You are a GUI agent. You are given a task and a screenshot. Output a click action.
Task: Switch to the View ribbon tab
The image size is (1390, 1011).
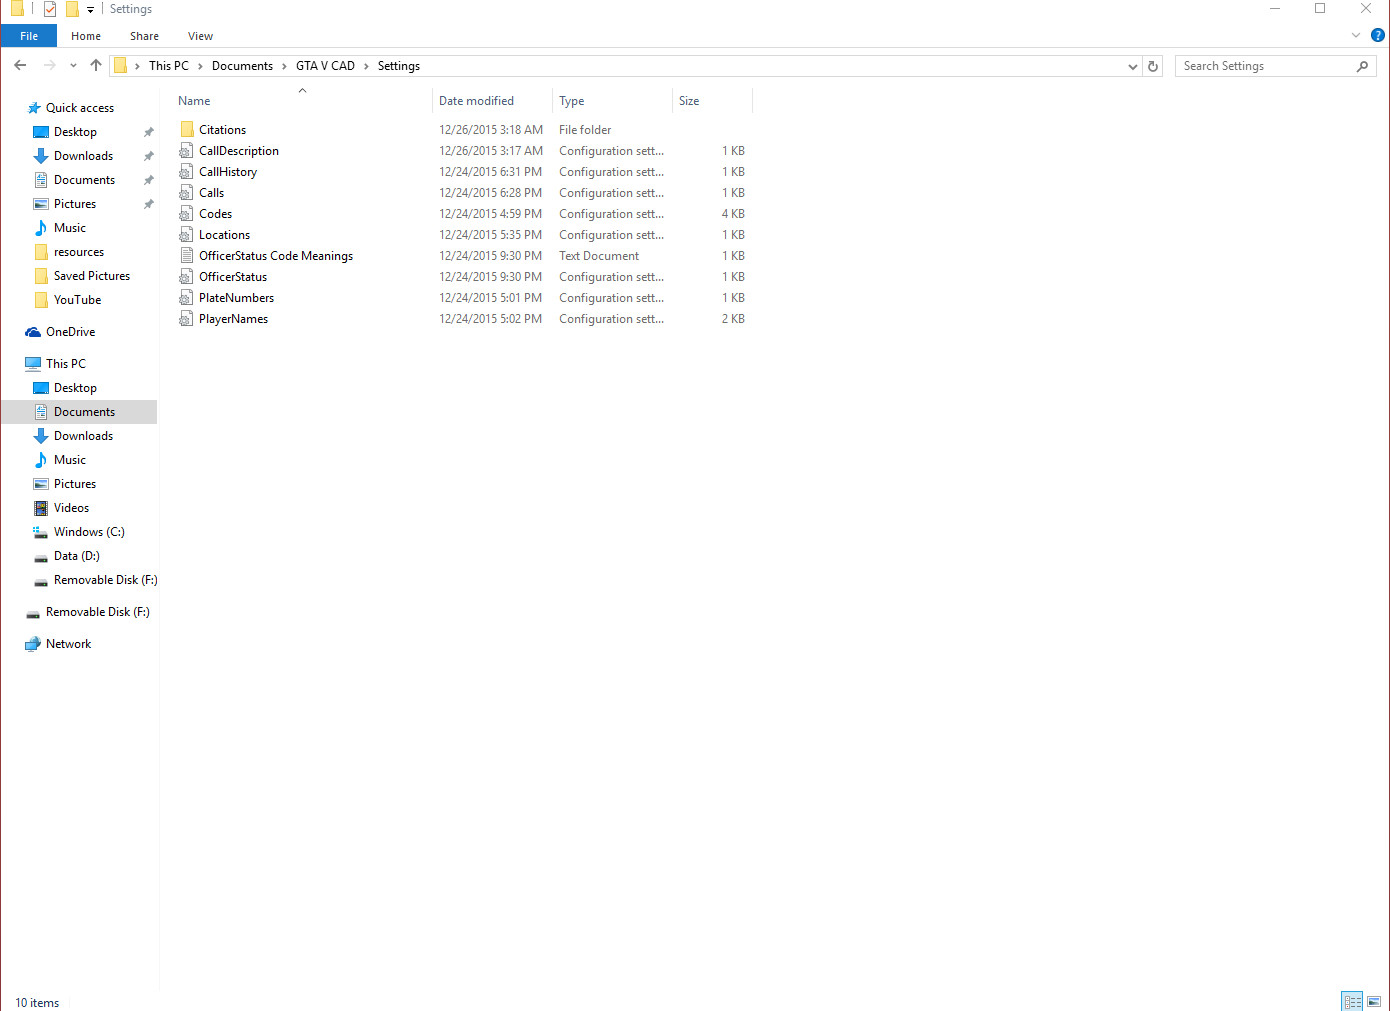pyautogui.click(x=200, y=36)
